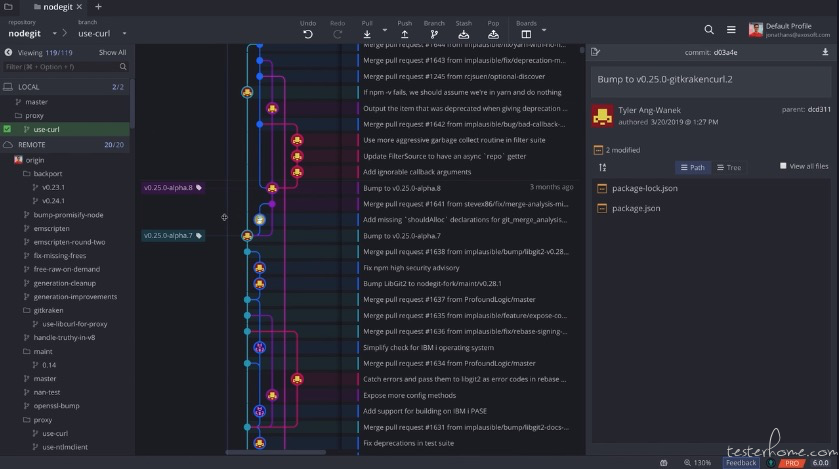Click Tyler Ang-Wanek author avatar
Viewport: 839px width, 469px height.
602,116
